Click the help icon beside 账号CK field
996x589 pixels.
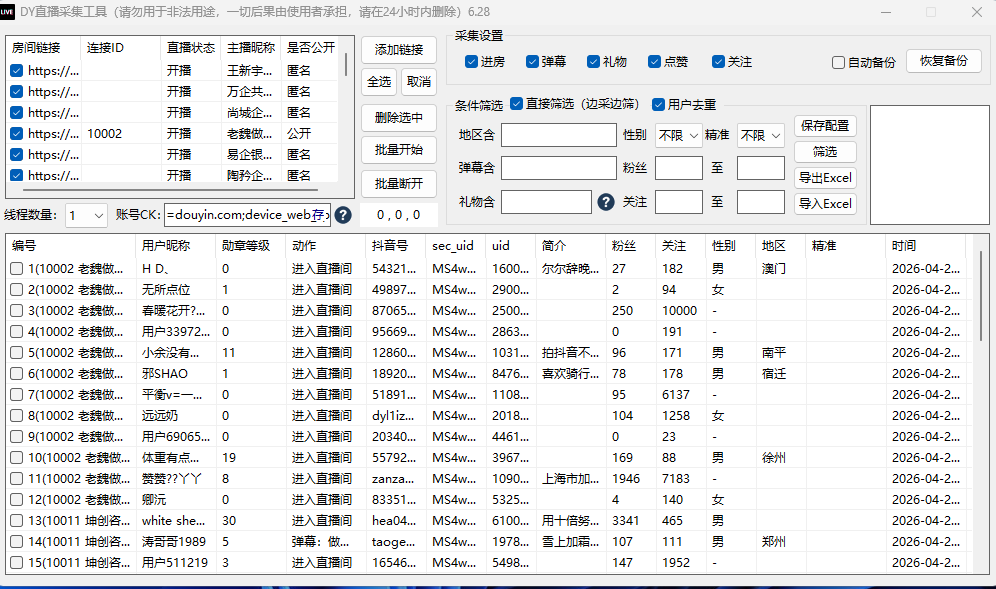pos(343,215)
